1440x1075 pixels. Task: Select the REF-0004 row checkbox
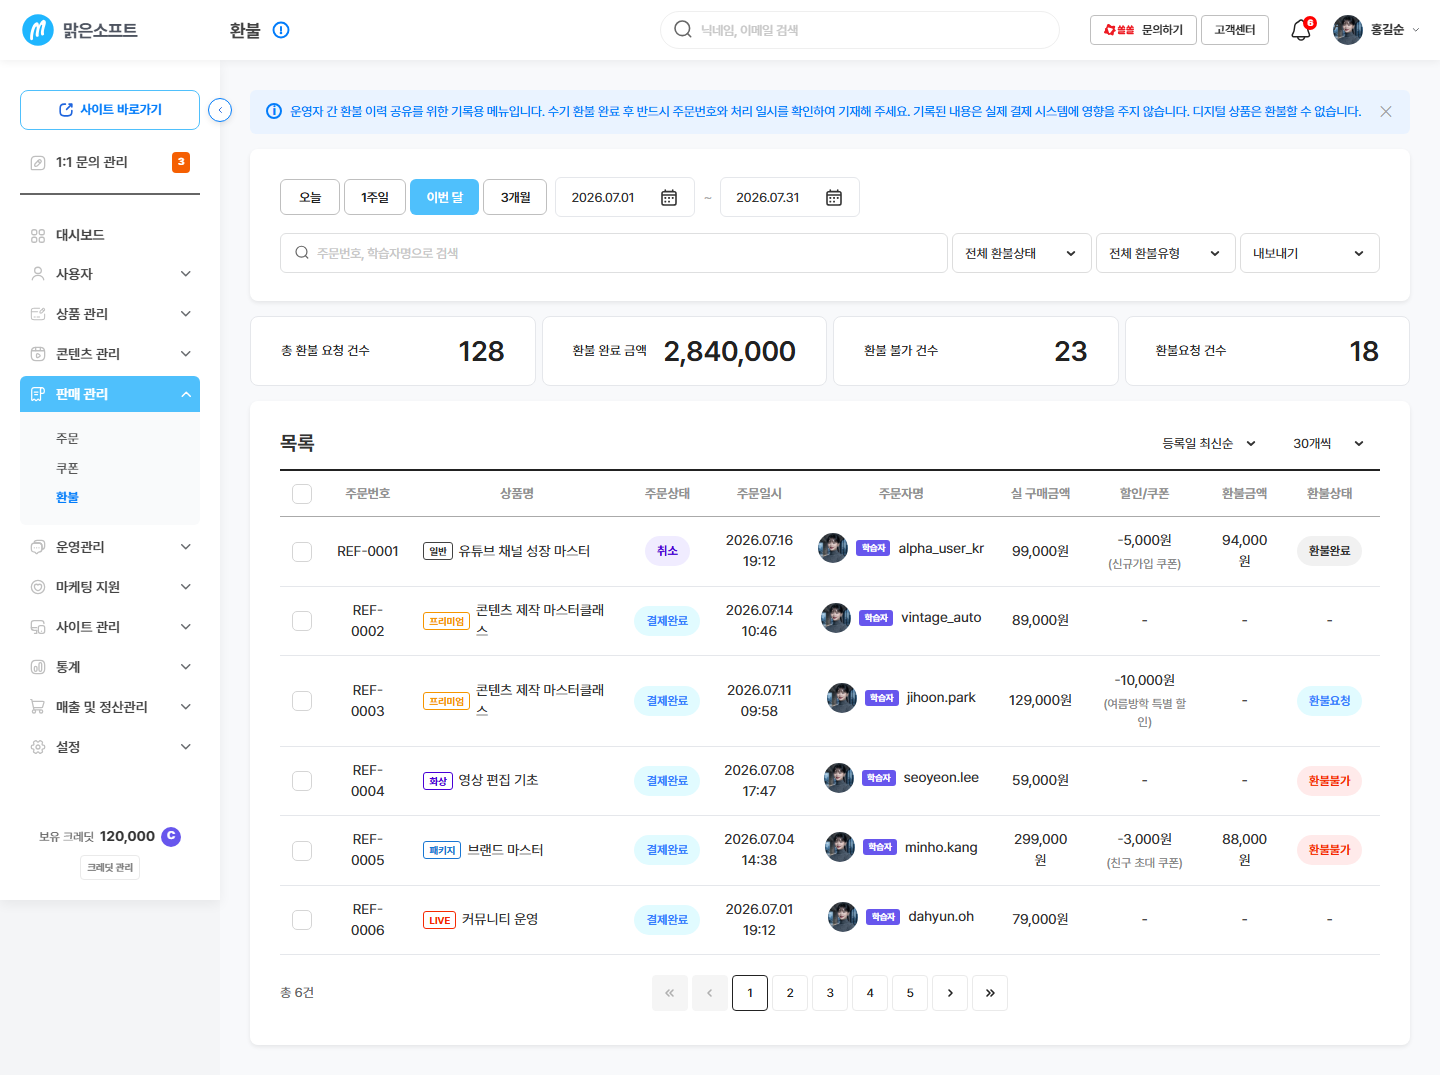[x=302, y=781]
